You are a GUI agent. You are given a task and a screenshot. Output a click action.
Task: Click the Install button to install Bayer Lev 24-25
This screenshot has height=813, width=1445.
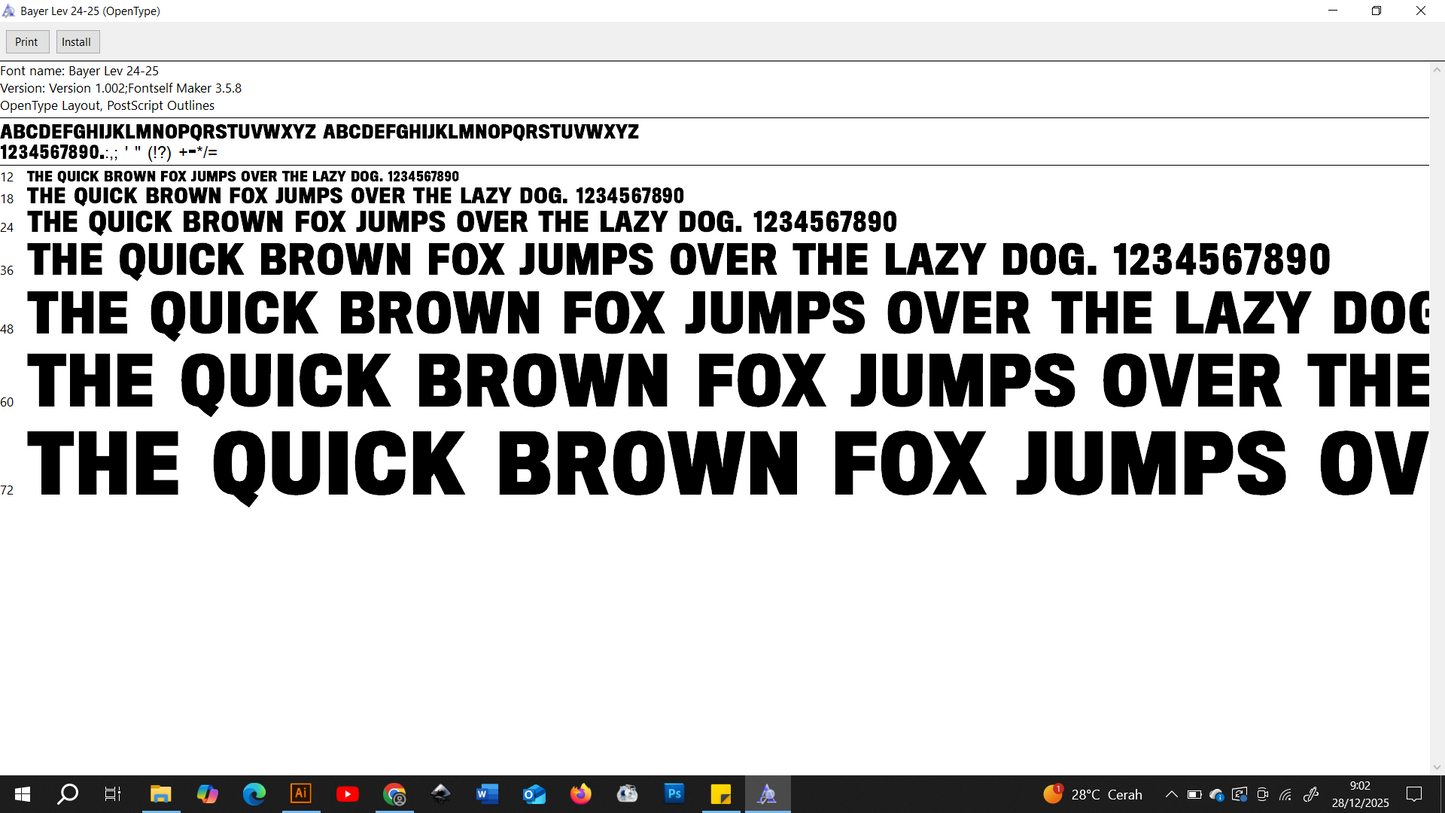pyautogui.click(x=77, y=41)
